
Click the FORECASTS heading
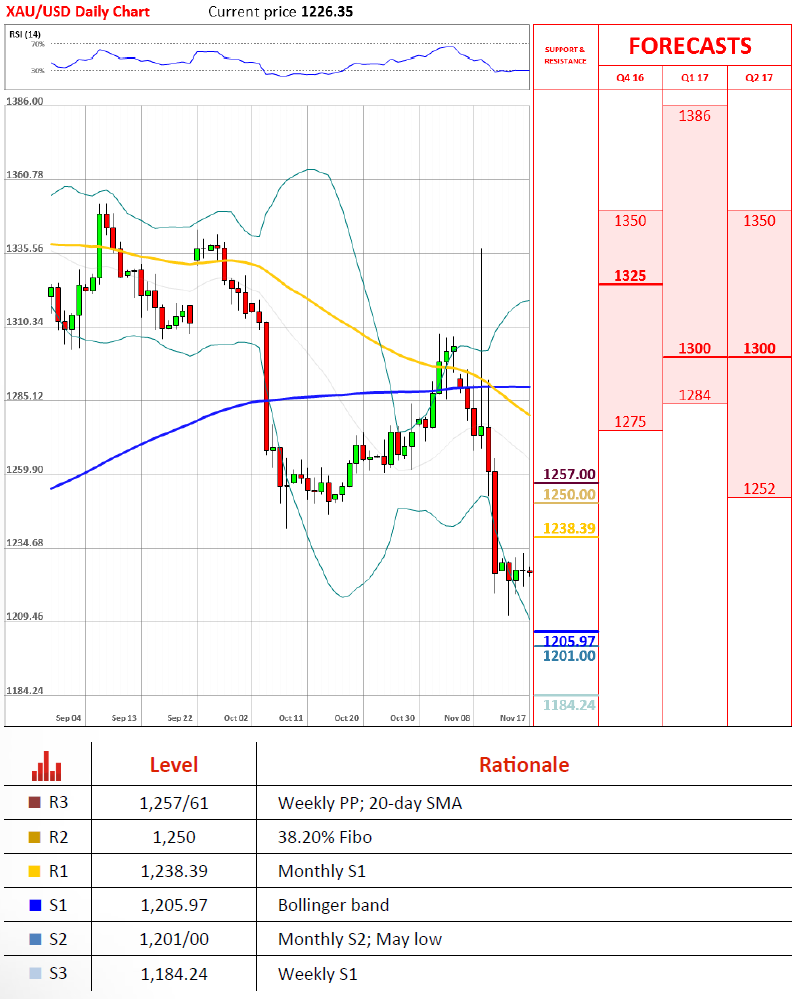690,46
